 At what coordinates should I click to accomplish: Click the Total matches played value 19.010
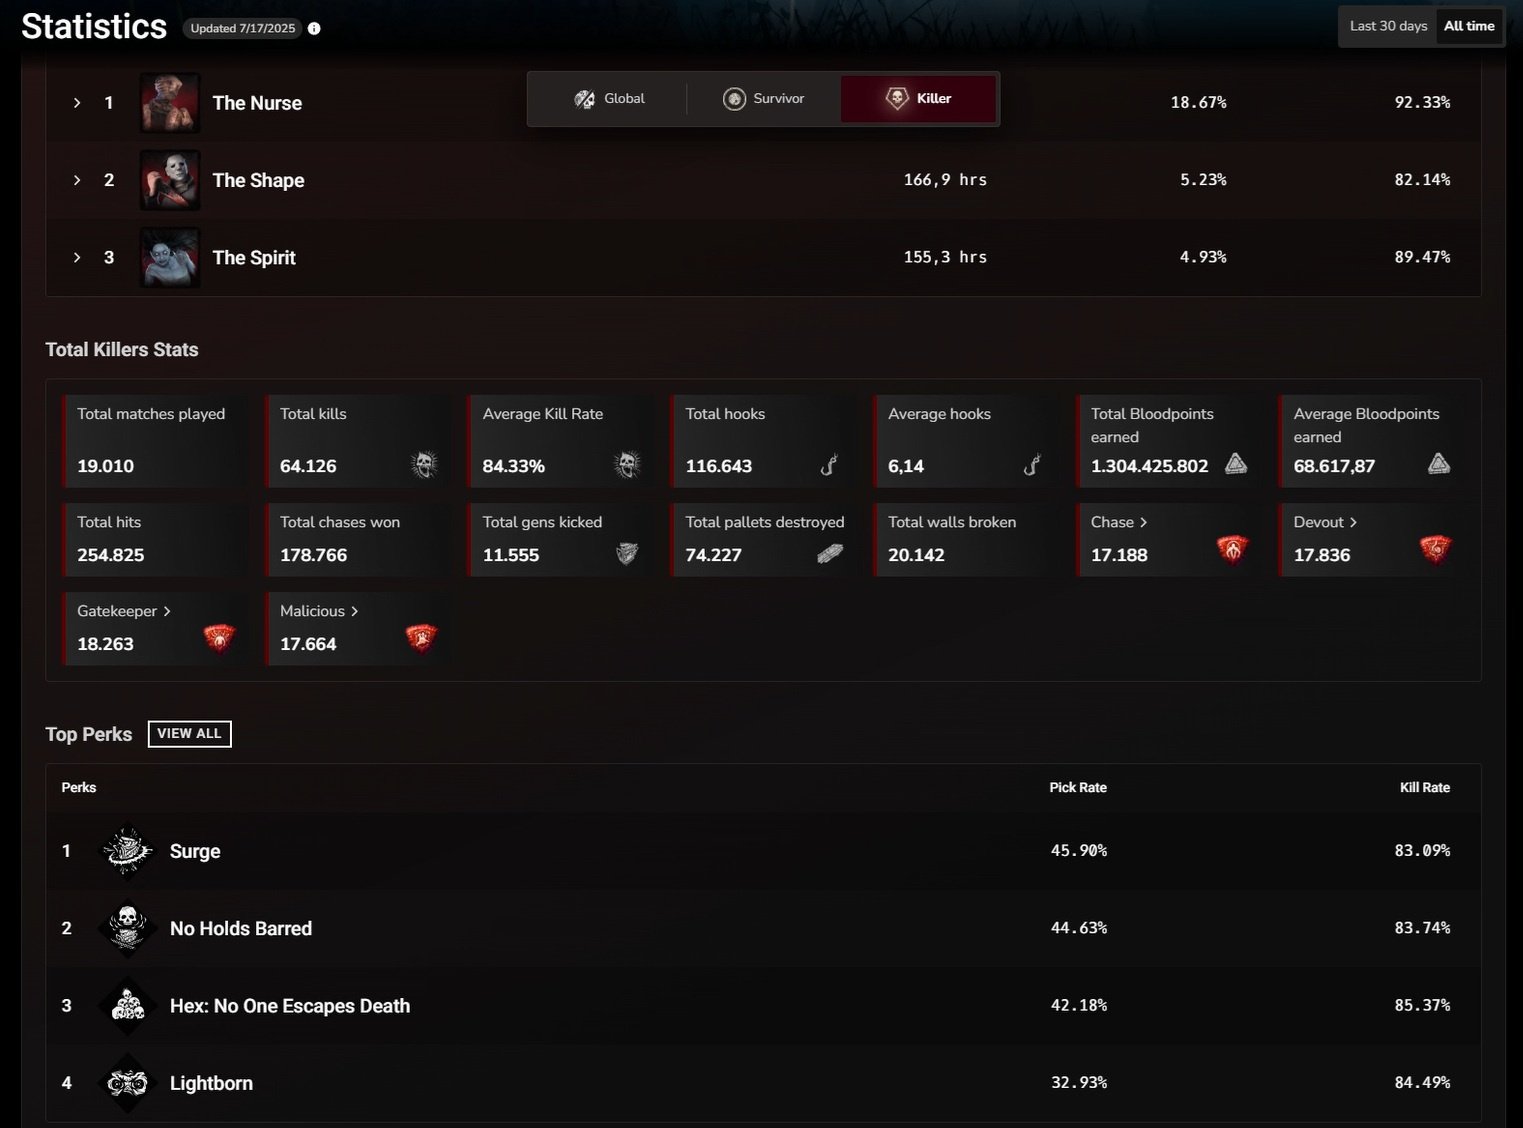pos(105,466)
